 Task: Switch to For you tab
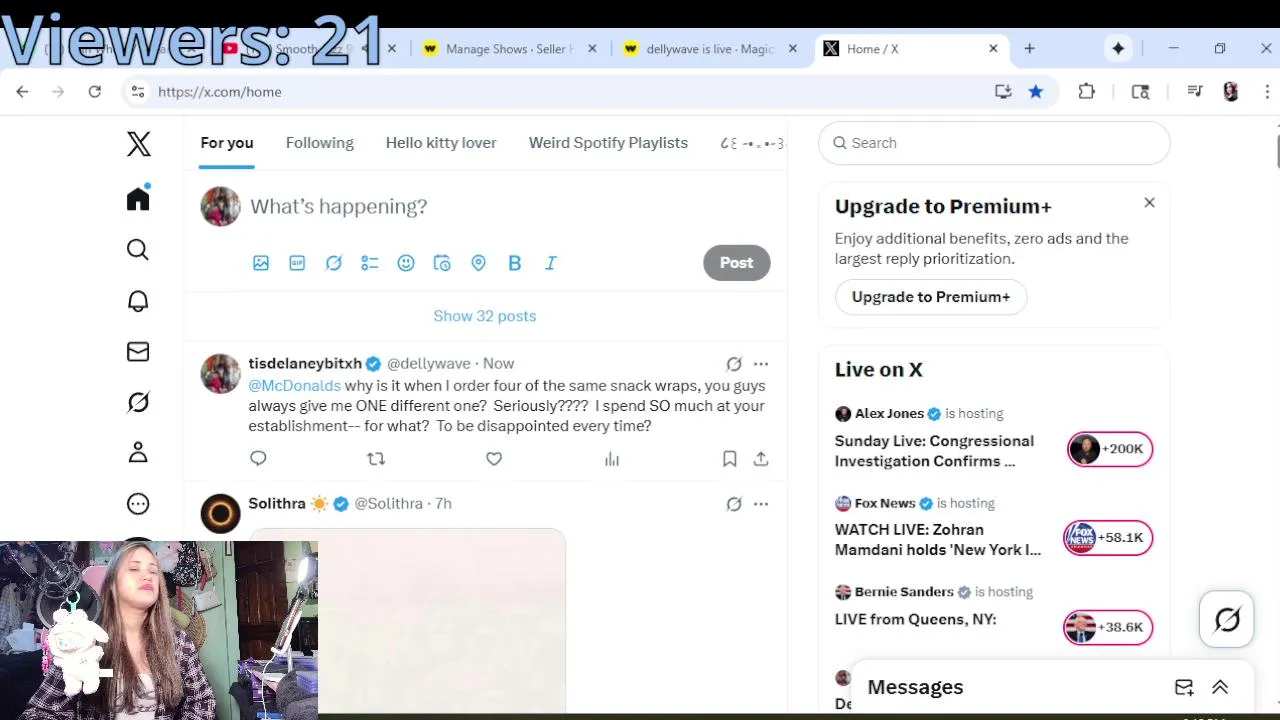tap(227, 143)
